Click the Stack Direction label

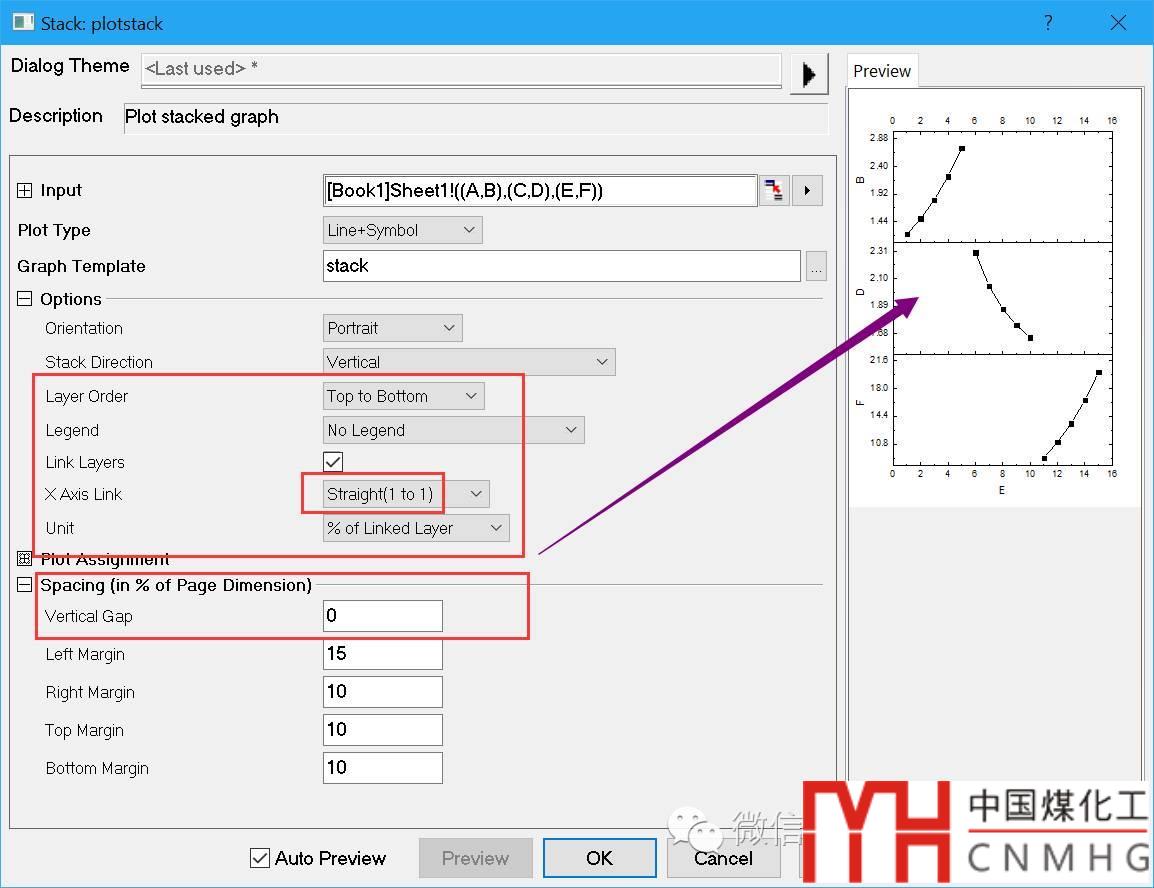point(99,362)
